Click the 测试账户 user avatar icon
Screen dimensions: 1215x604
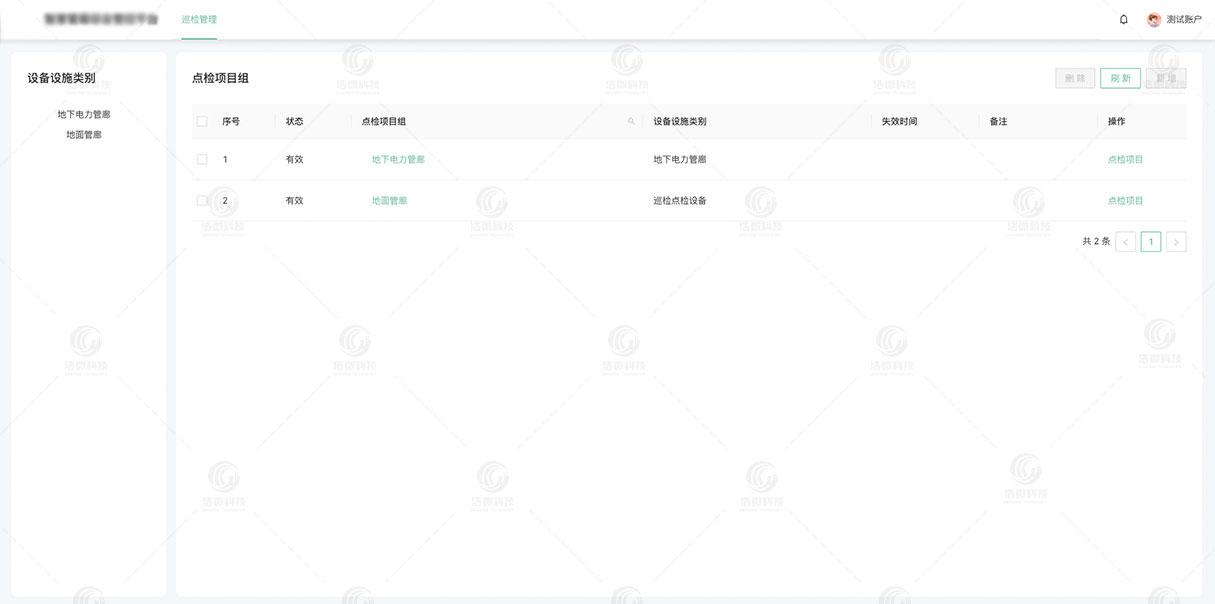1152,18
